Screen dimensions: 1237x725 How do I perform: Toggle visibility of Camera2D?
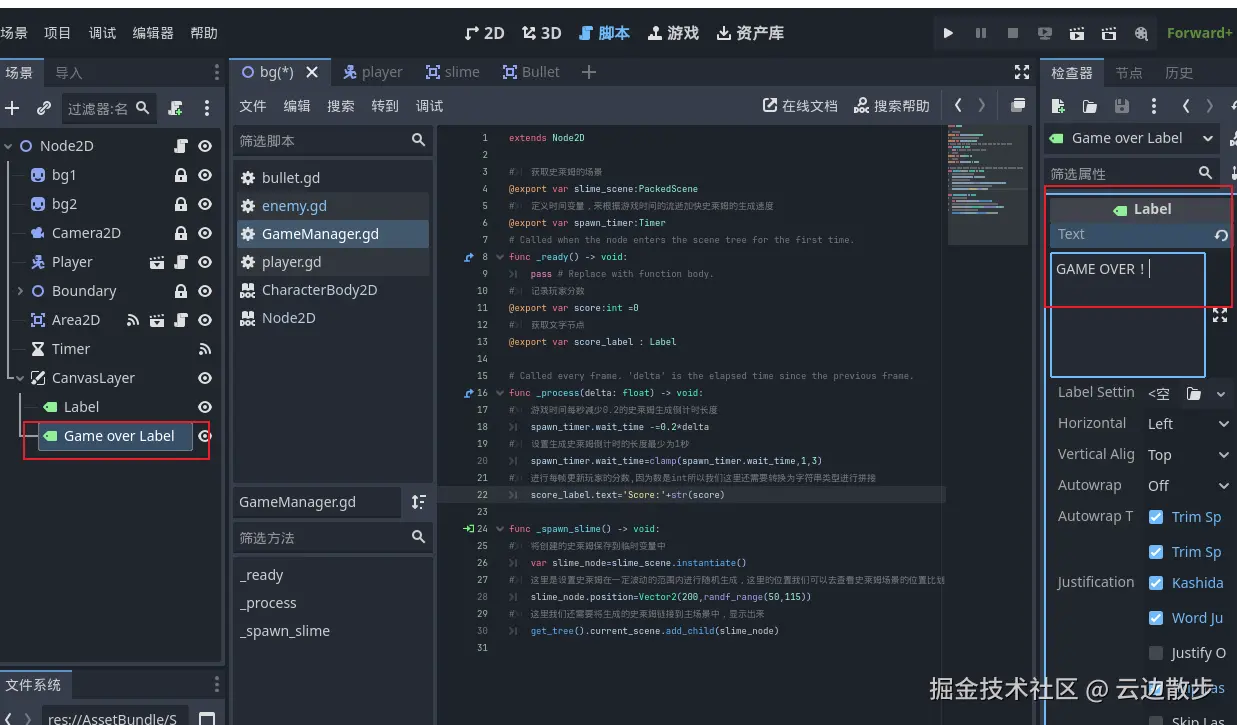point(205,233)
